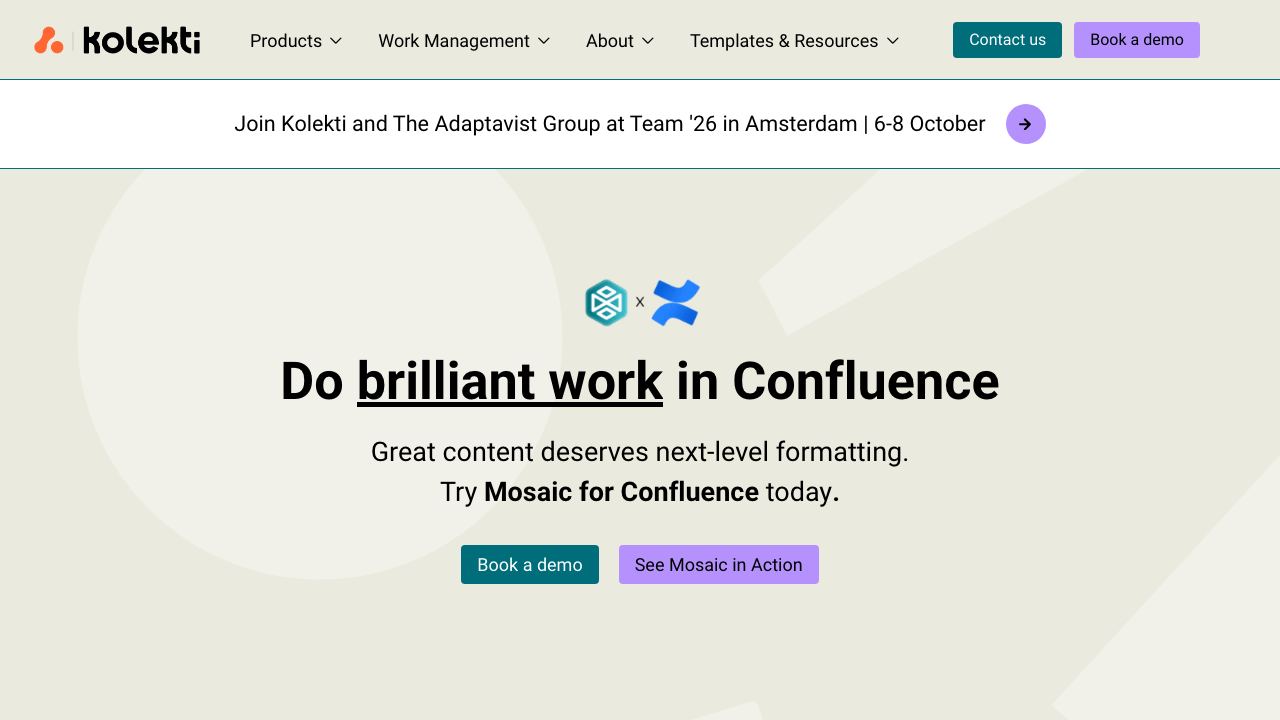Click the underlined brilliant work heading text
Screen dimensions: 1280x720
coord(510,382)
